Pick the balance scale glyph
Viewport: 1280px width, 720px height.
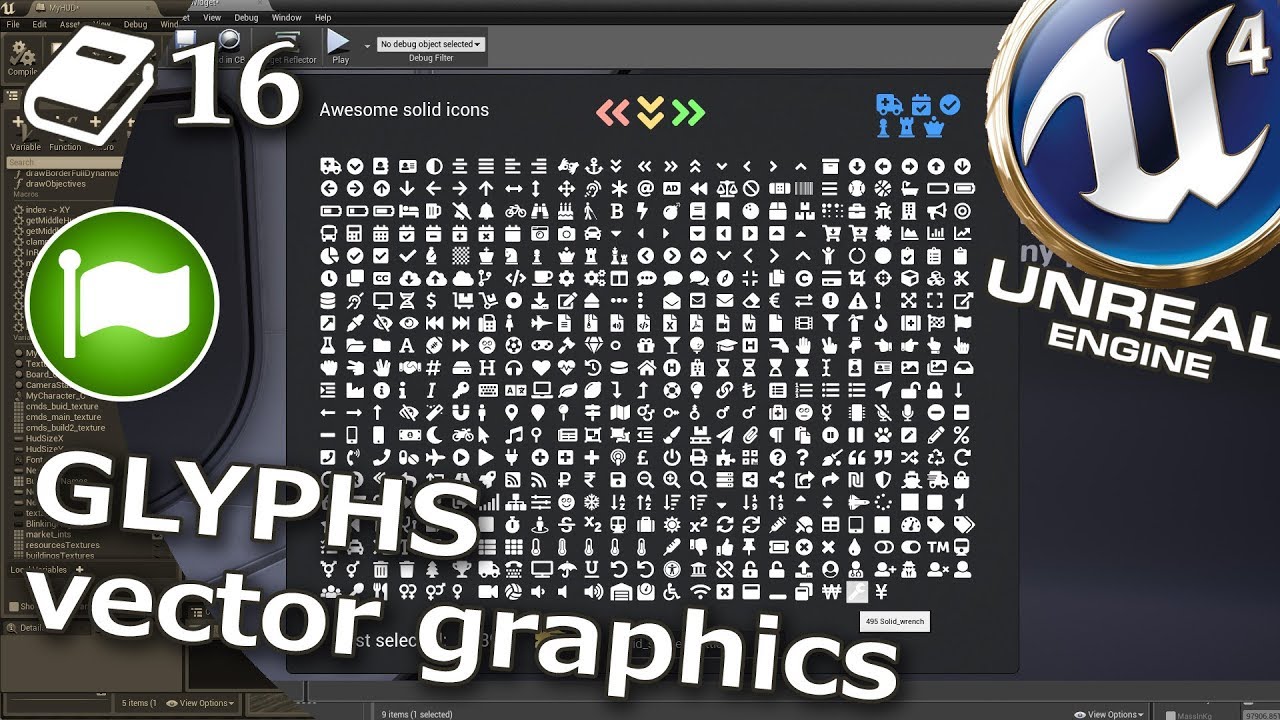[727, 188]
